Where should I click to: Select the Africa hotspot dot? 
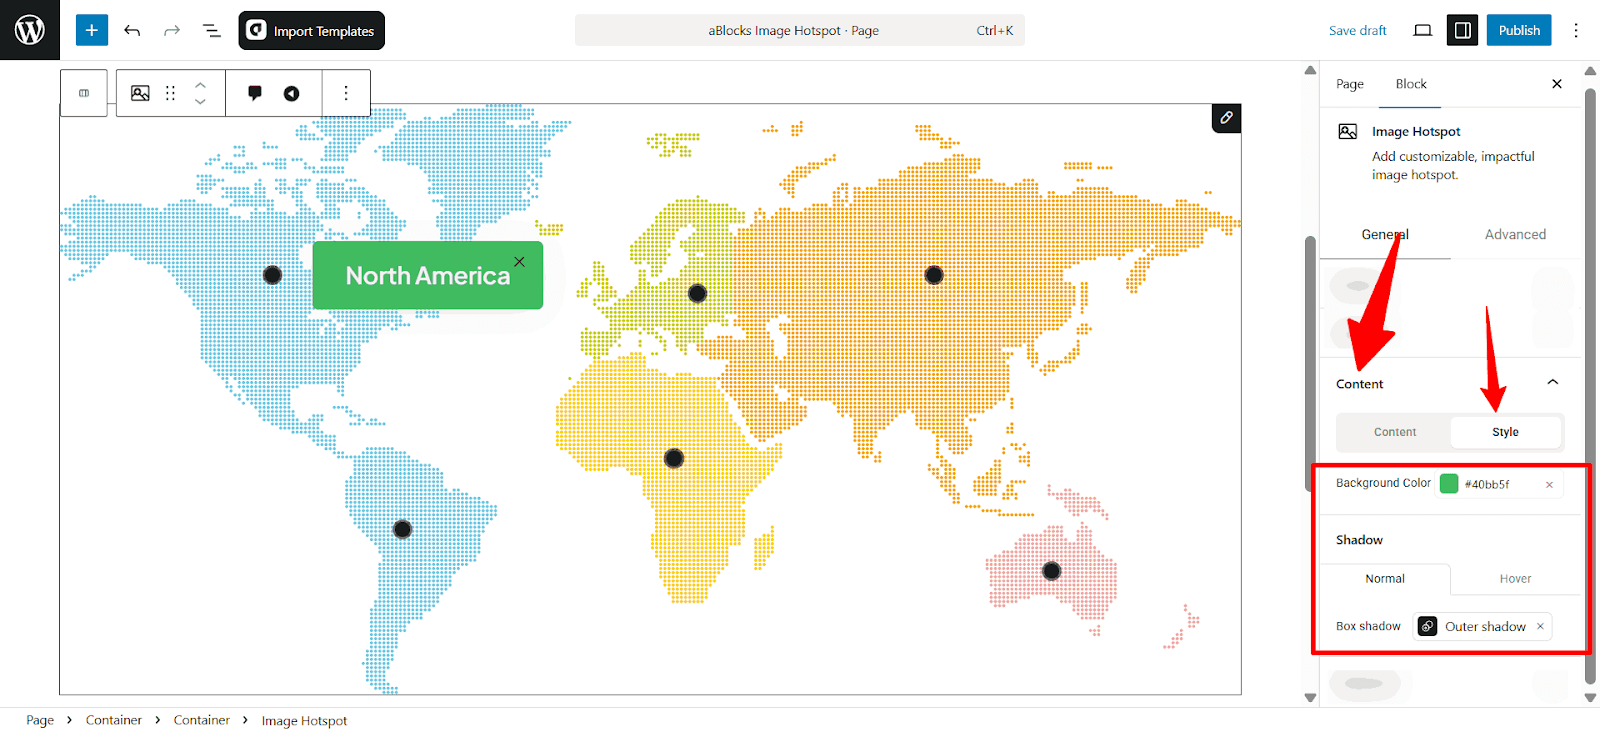674,458
